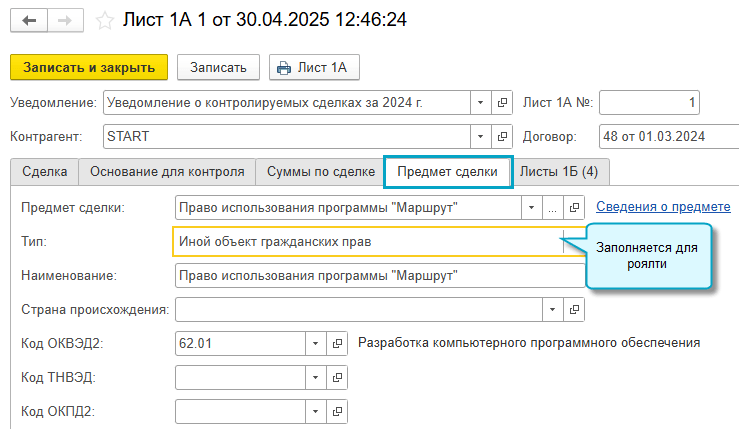Viewport: 739px width, 429px height.
Task: Expand the Код ОКВЭД2 dropdown
Action: pyautogui.click(x=314, y=343)
